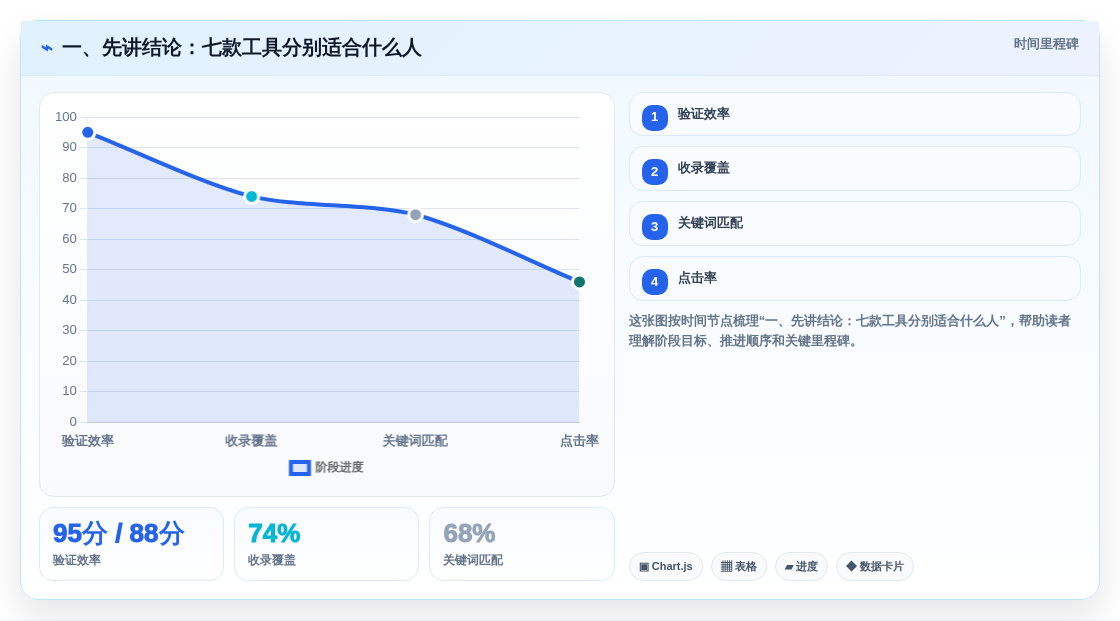The width and height of the screenshot is (1120, 621).
Task: Click the 时间里程碑 label
Action: (x=1046, y=44)
